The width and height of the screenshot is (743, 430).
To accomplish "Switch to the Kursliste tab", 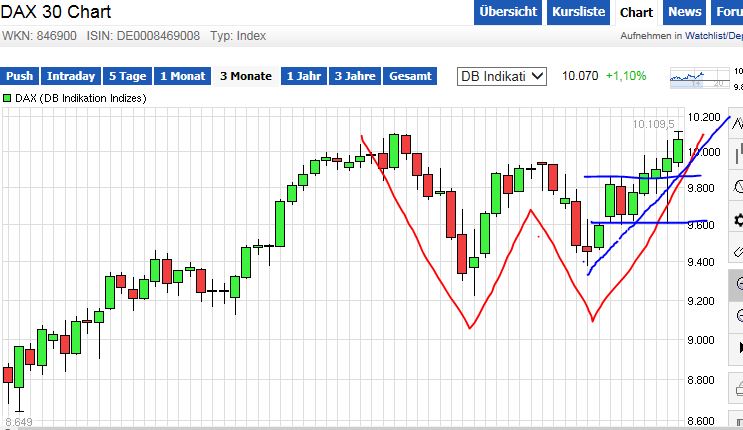I will click(579, 12).
